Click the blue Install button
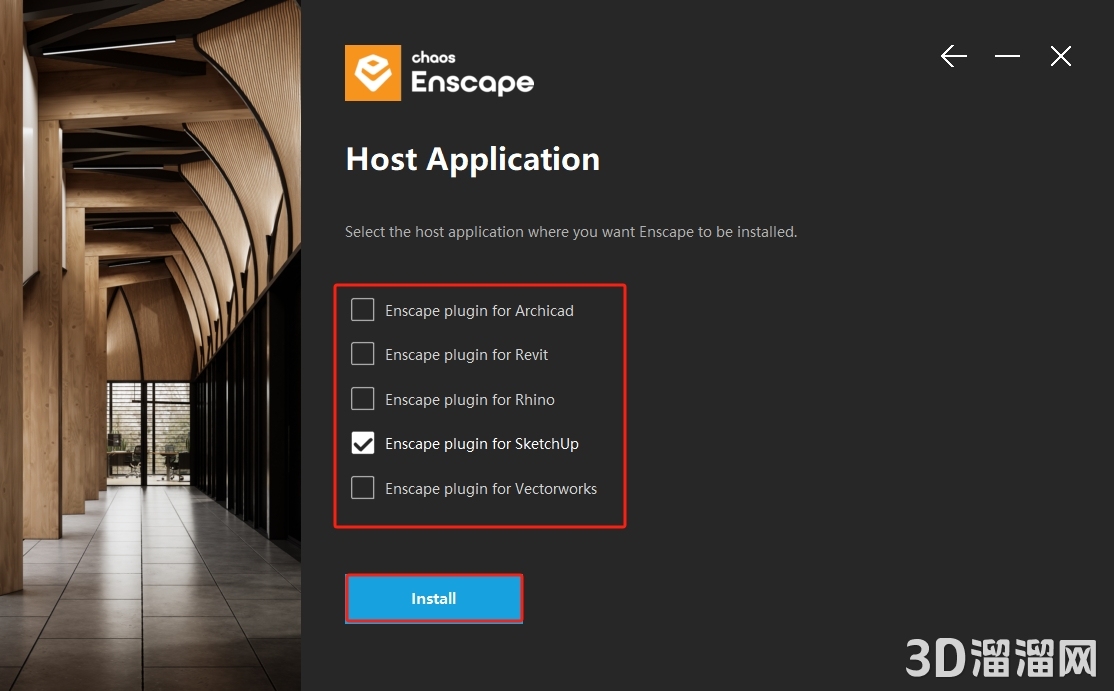 coord(434,599)
